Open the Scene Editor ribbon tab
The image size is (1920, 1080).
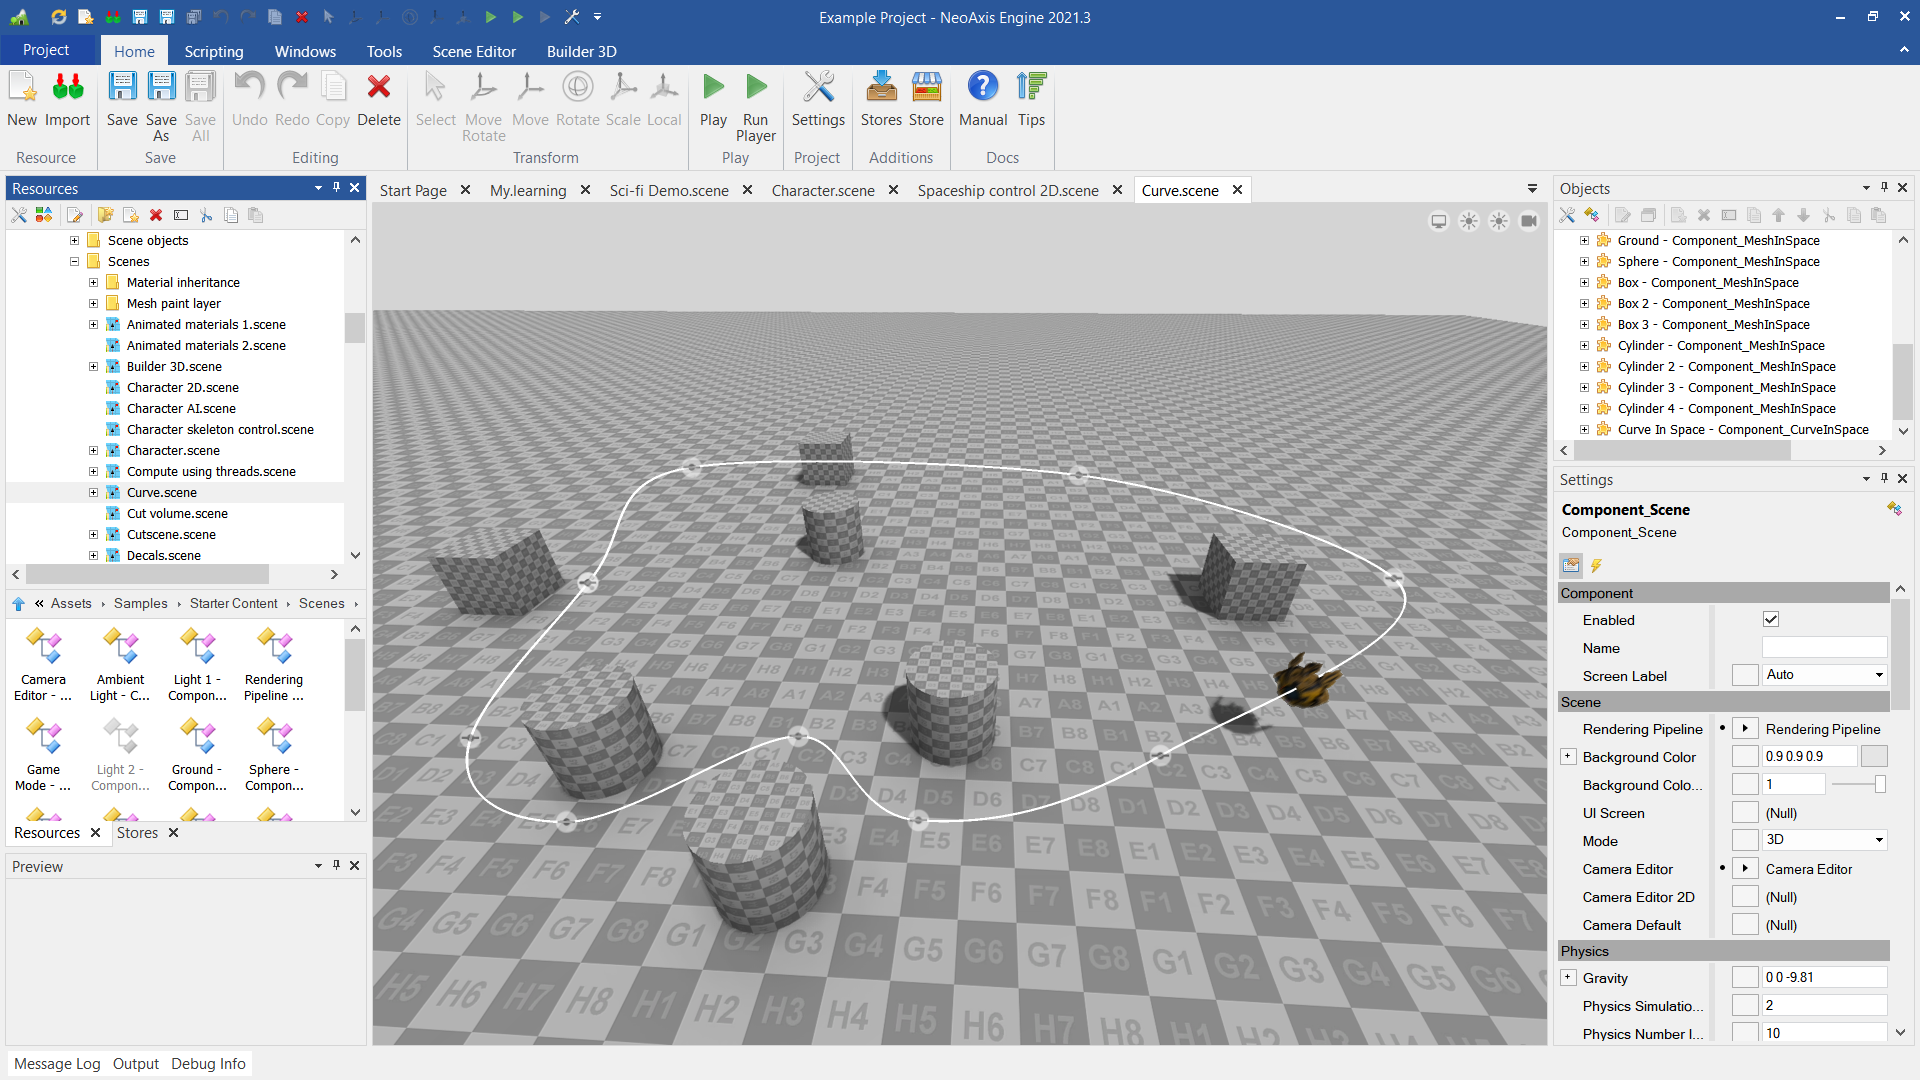pos(474,51)
